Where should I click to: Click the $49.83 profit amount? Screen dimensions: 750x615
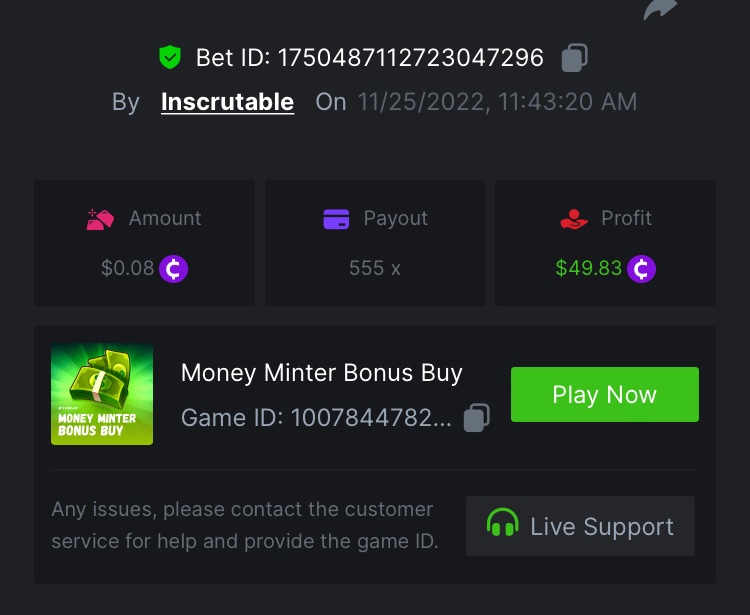pos(588,268)
